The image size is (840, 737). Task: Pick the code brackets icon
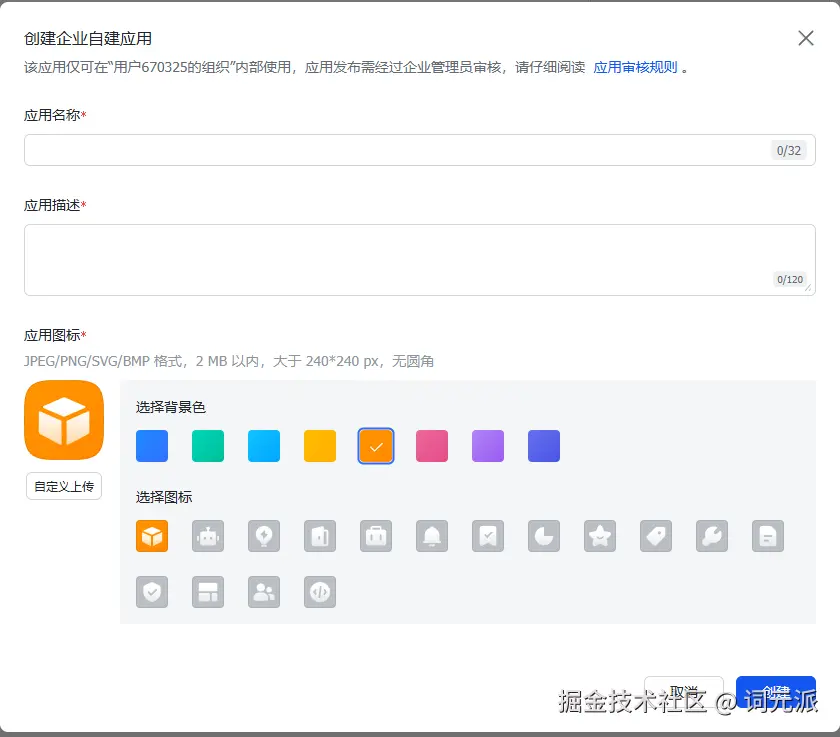(320, 592)
